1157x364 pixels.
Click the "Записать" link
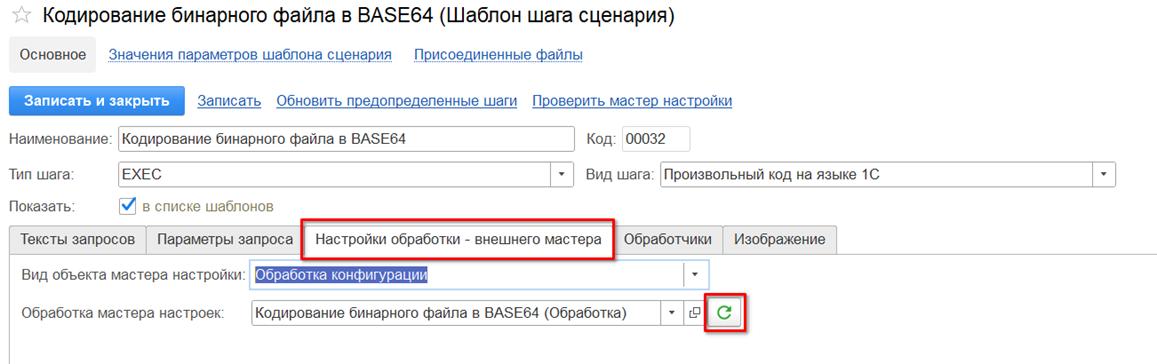coord(229,101)
